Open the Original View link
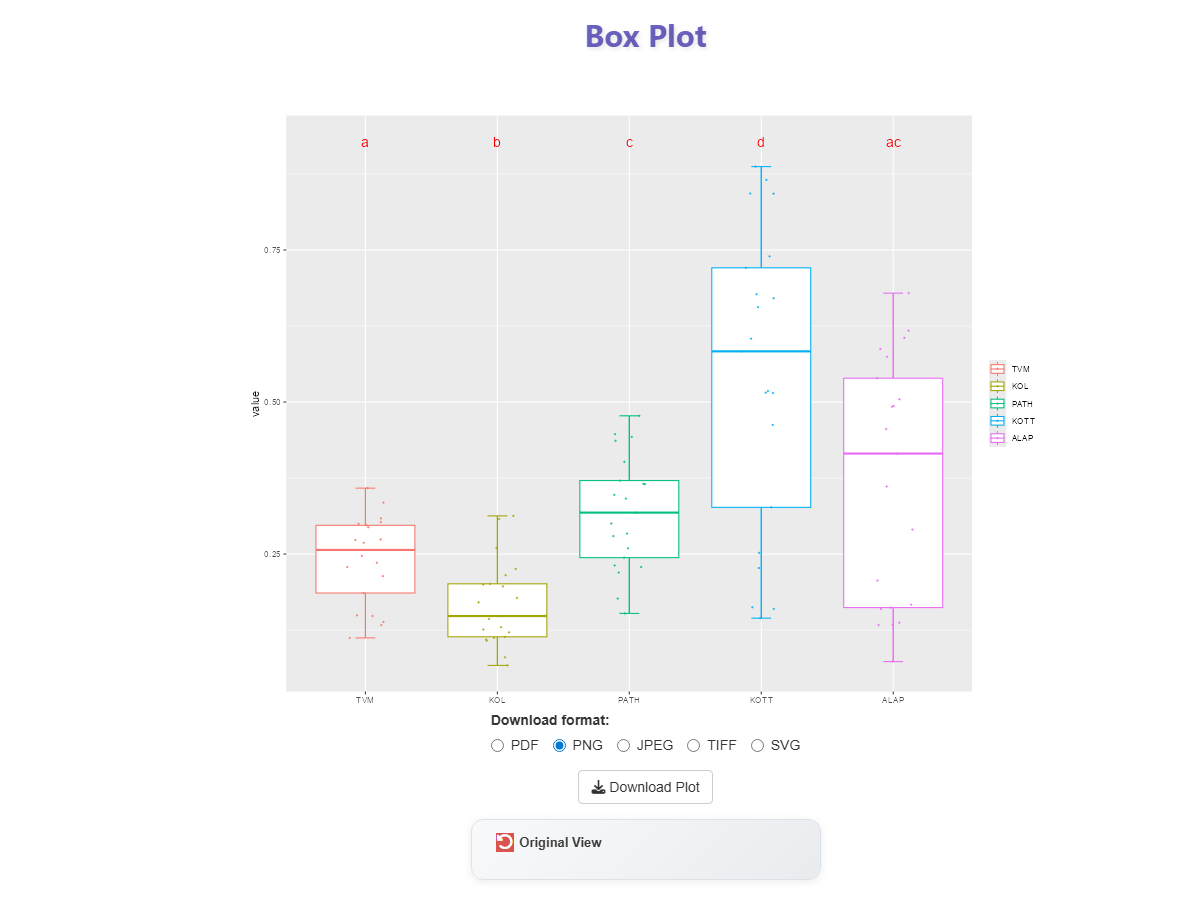Viewport: 1197px width, 911px height. point(560,842)
